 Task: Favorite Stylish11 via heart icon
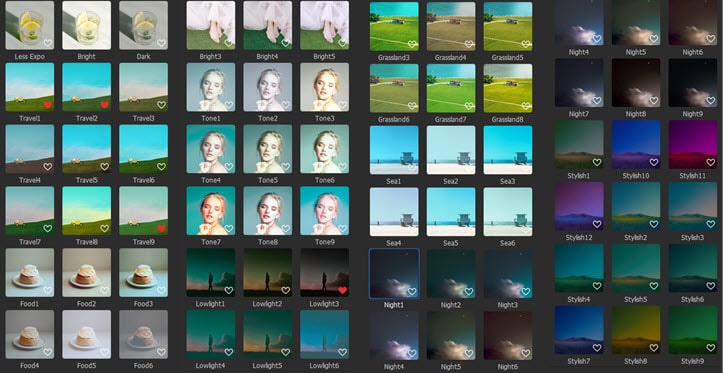click(x=711, y=162)
